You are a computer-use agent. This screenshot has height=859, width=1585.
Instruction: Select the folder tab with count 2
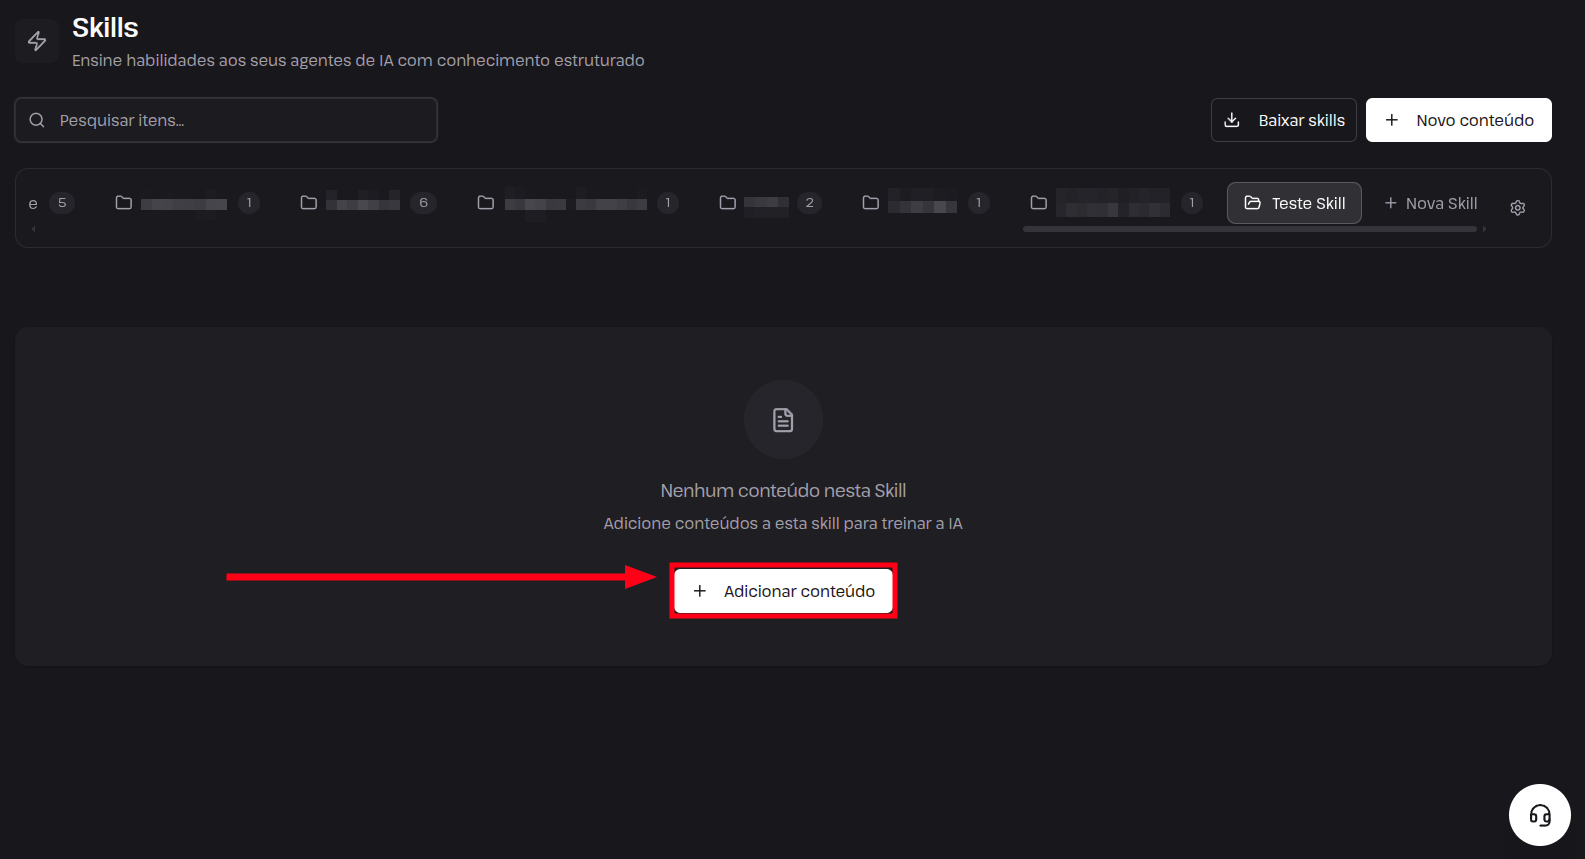(770, 203)
